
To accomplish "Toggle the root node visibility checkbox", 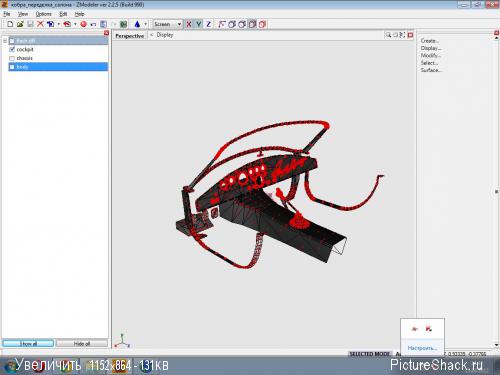I will coord(12,41).
